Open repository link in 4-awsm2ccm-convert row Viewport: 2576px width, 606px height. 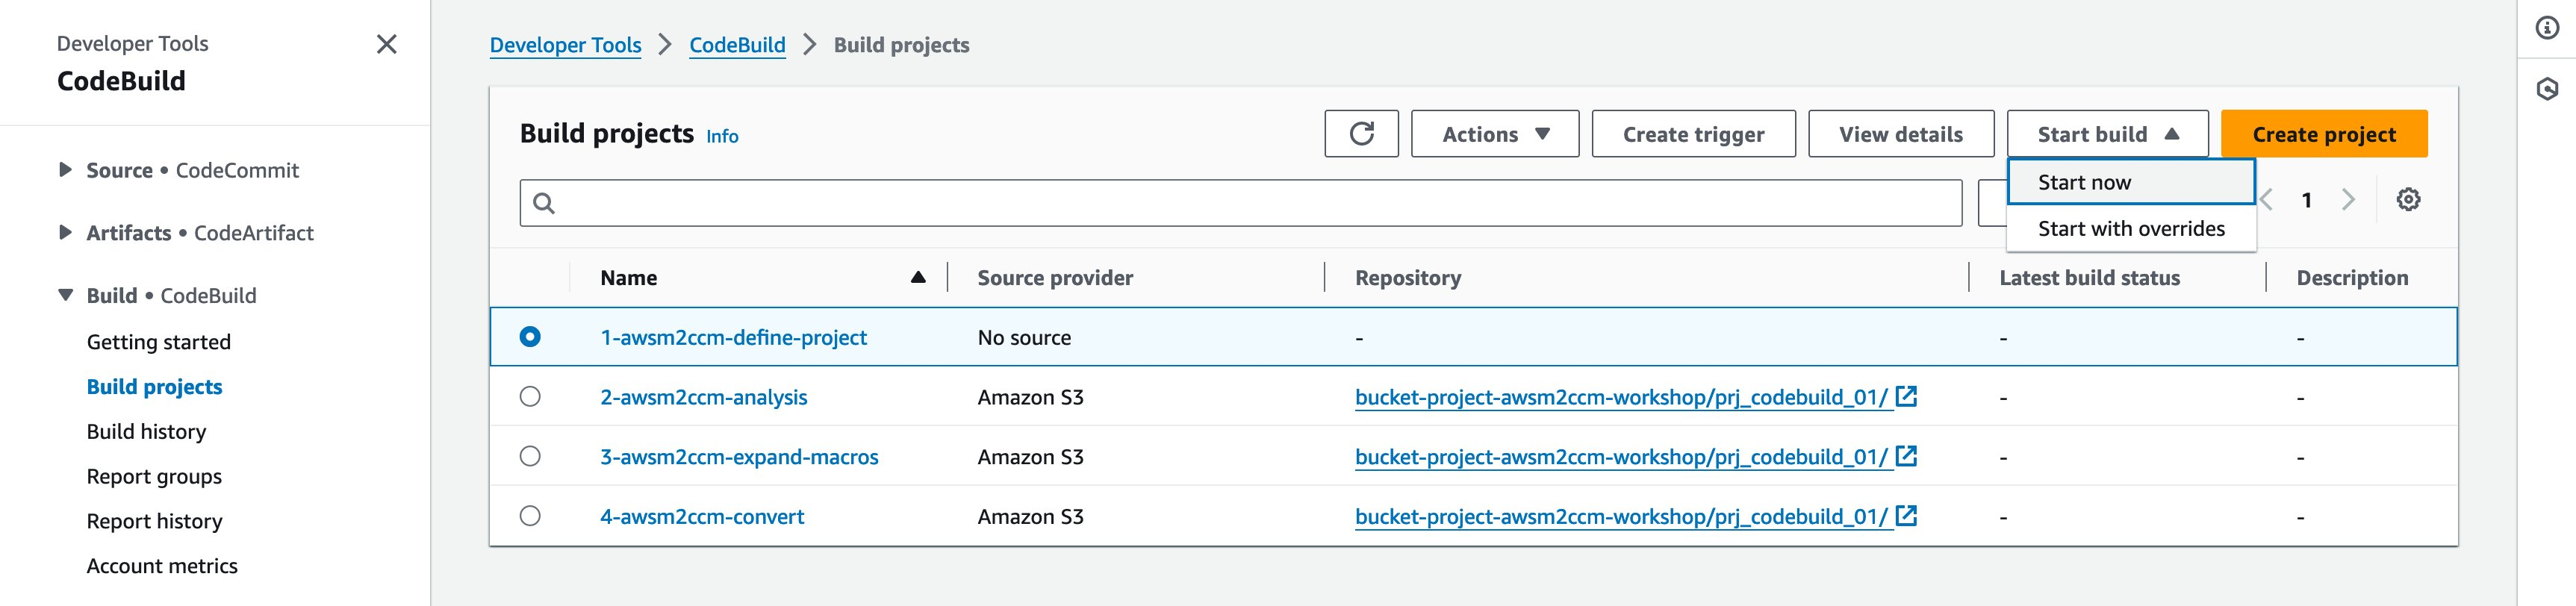tap(1621, 517)
